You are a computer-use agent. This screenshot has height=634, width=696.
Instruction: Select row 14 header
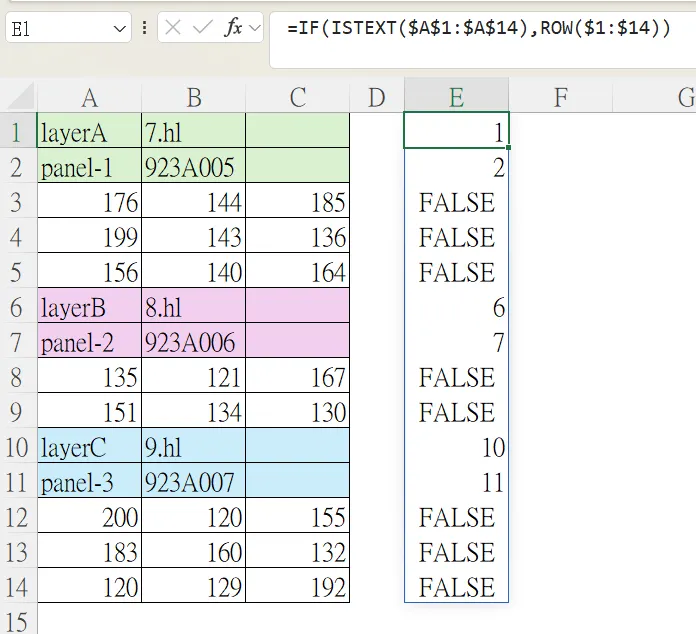pos(19,586)
